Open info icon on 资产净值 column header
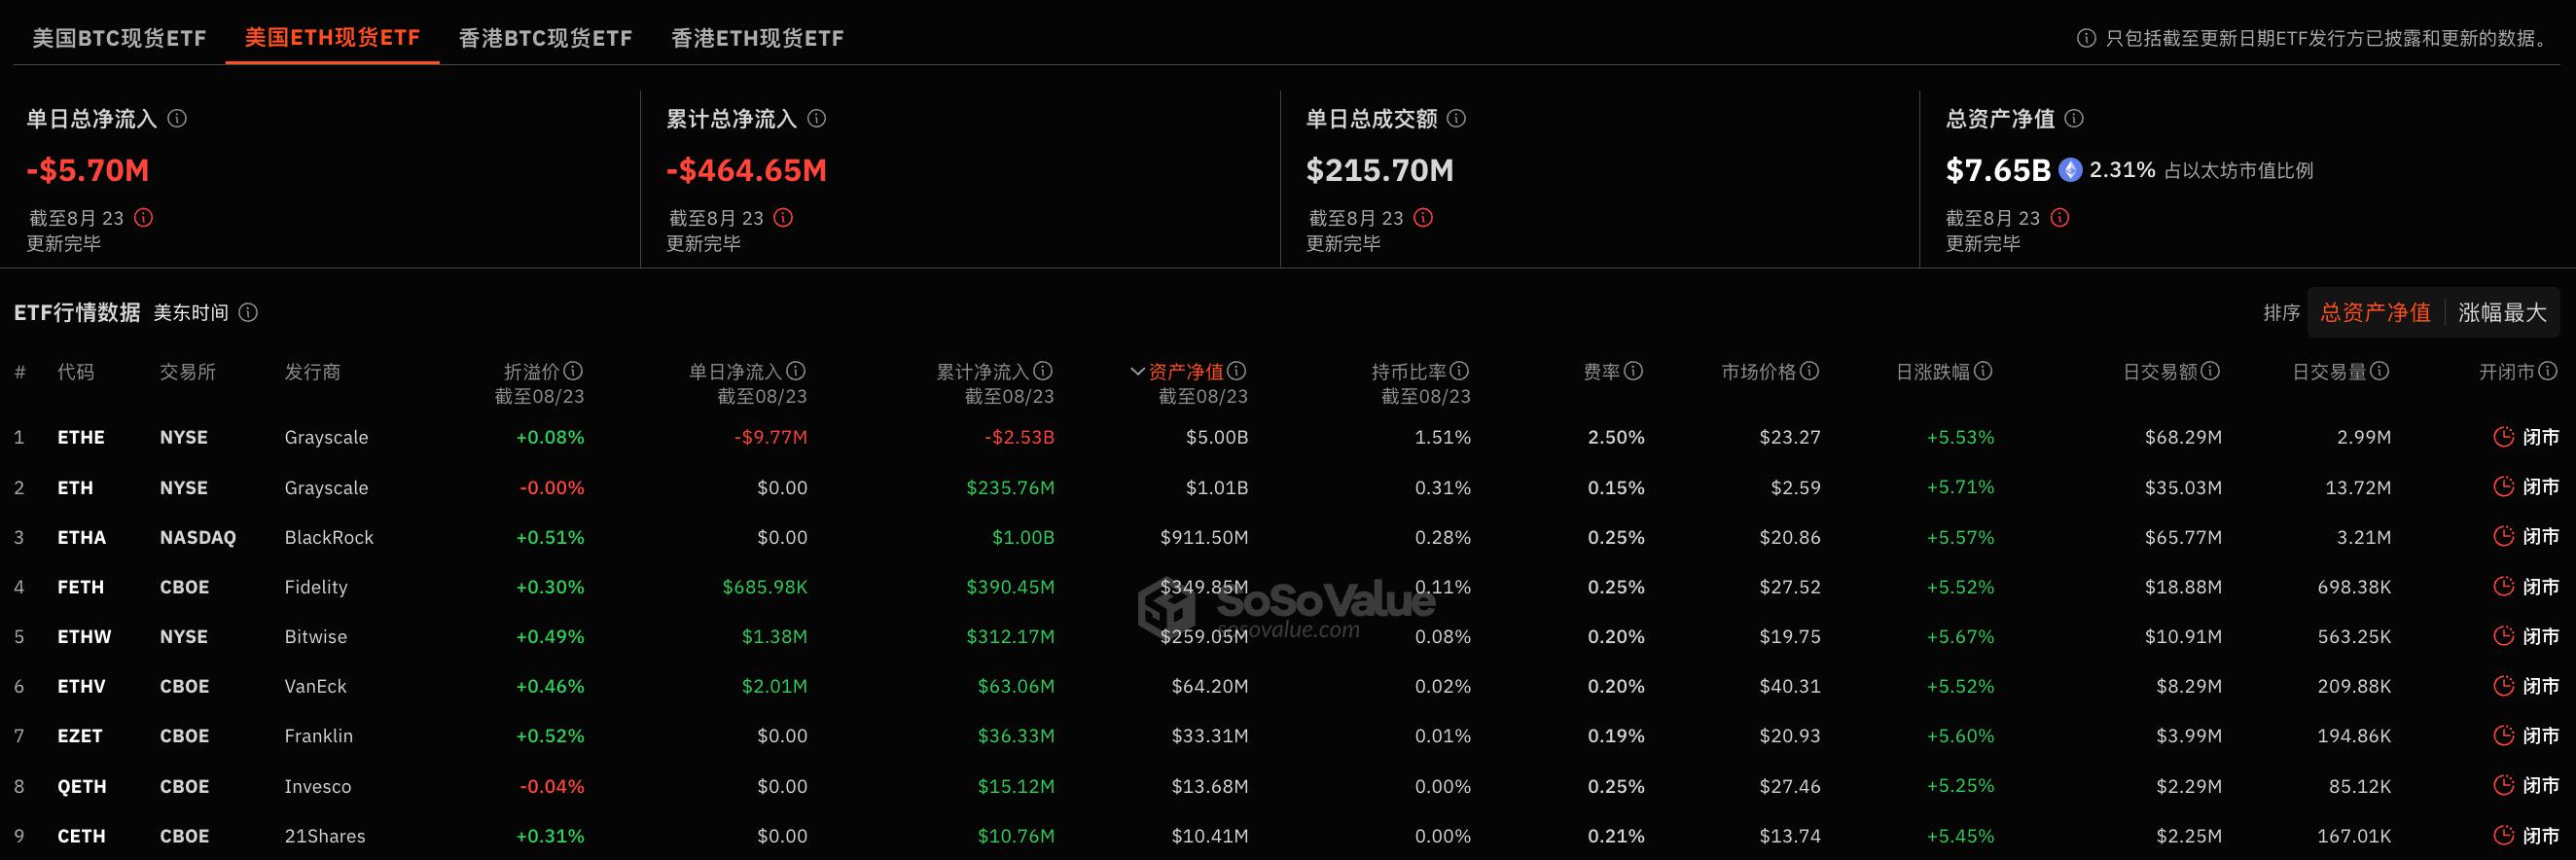Viewport: 2576px width, 860px height. [x=1237, y=371]
